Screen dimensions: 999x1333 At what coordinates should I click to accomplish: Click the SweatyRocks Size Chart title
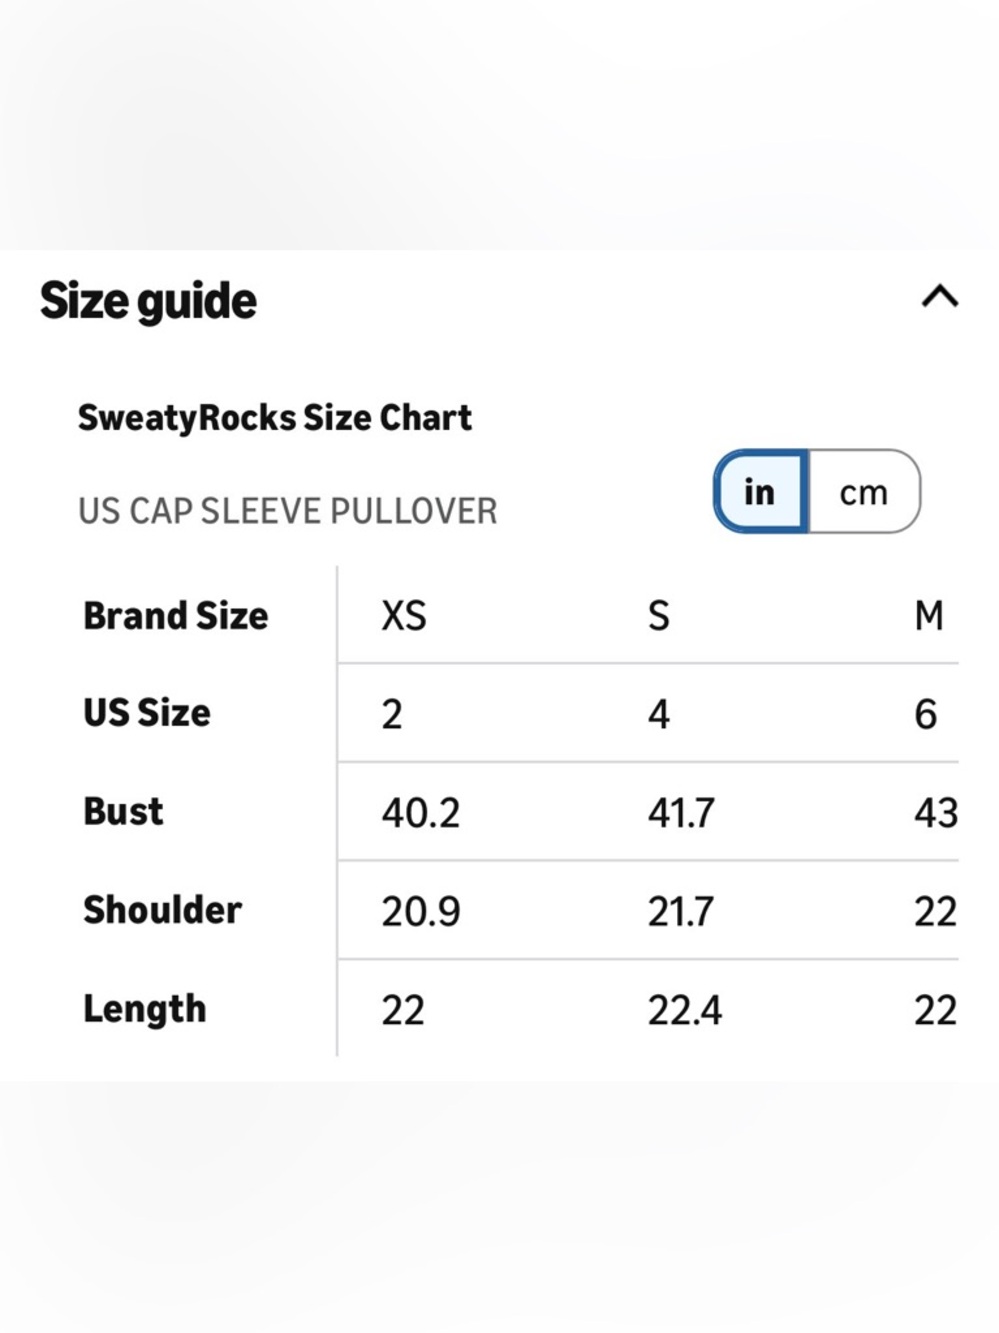(275, 417)
